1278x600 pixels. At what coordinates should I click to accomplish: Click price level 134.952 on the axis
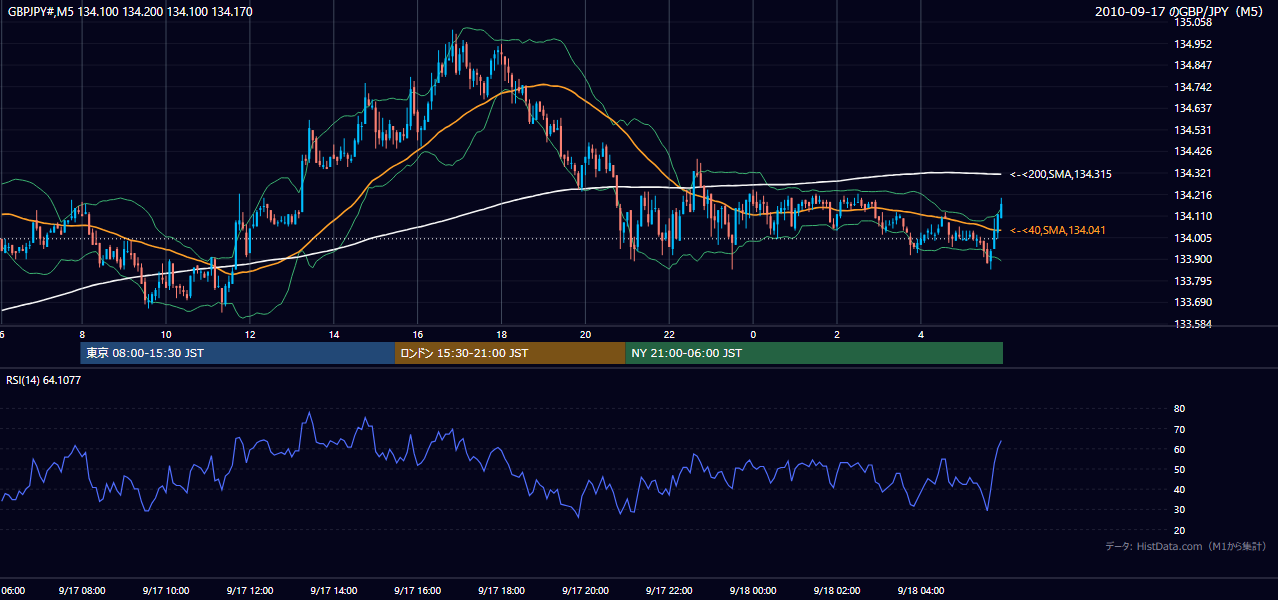[1193, 44]
